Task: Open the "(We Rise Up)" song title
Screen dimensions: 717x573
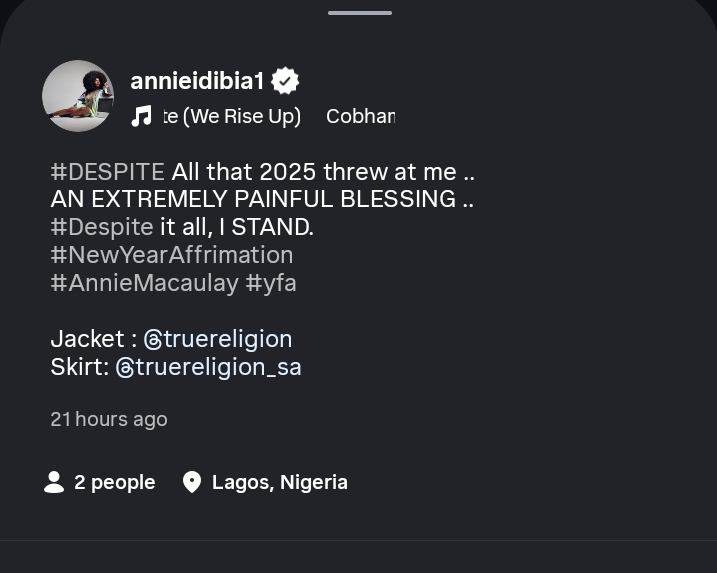Action: point(231,116)
